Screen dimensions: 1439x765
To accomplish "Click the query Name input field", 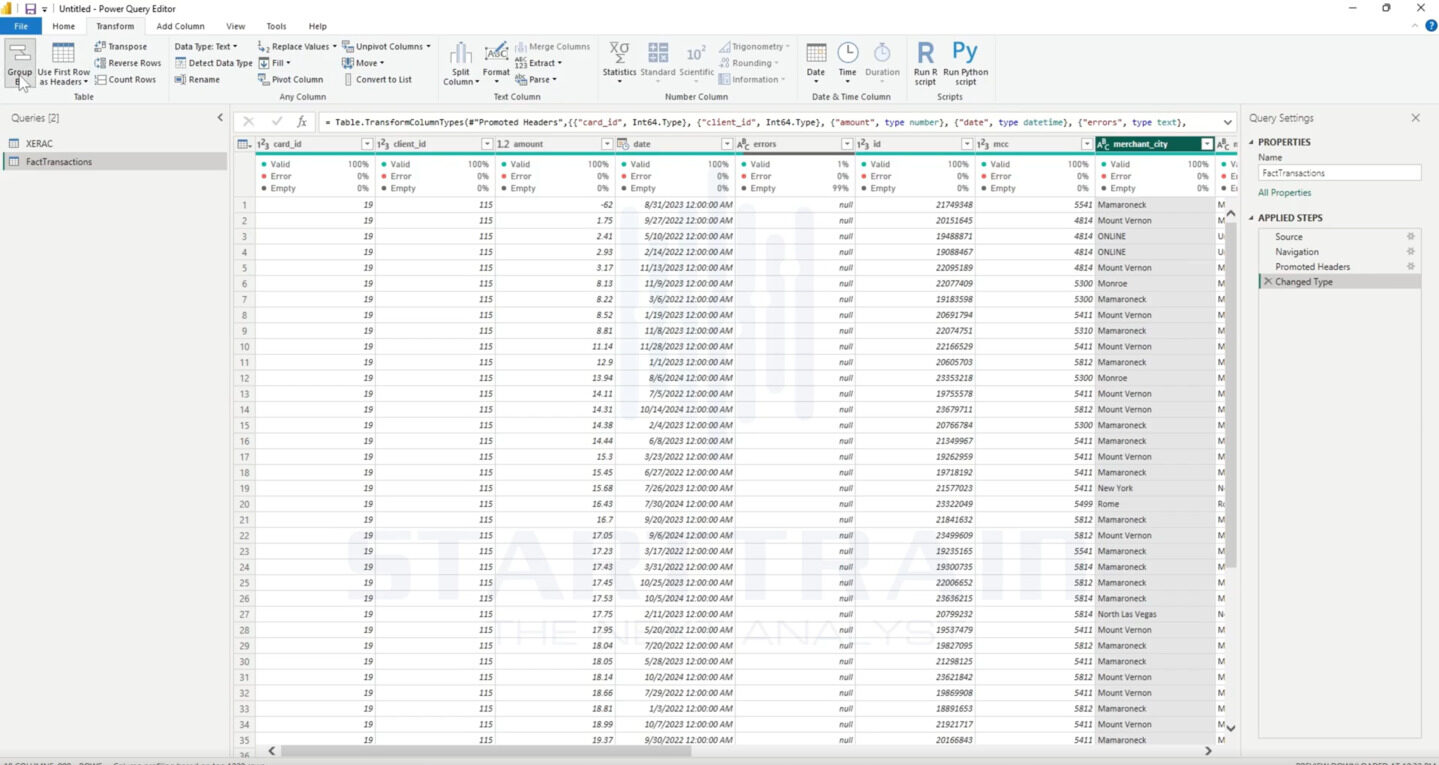I will [x=1339, y=173].
